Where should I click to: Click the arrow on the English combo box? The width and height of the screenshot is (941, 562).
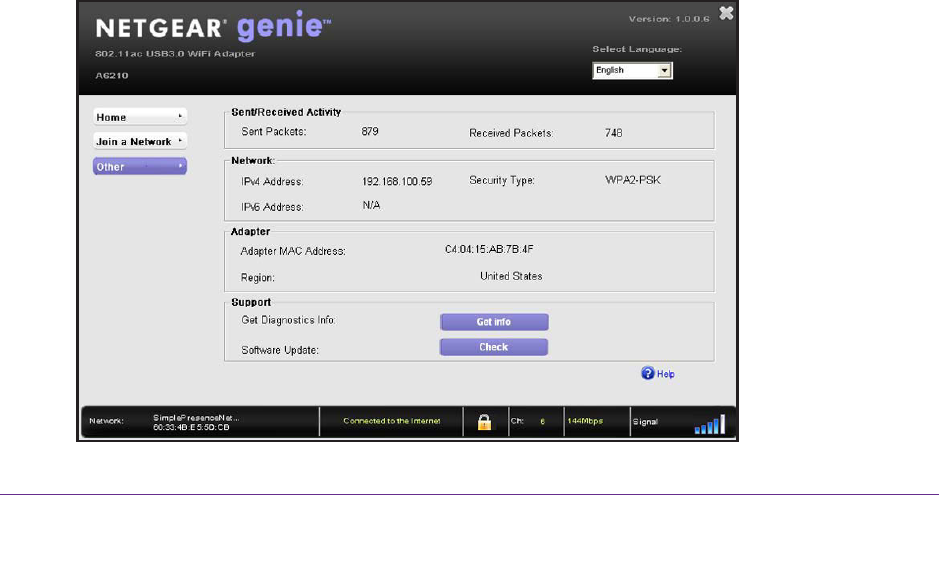[663, 71]
